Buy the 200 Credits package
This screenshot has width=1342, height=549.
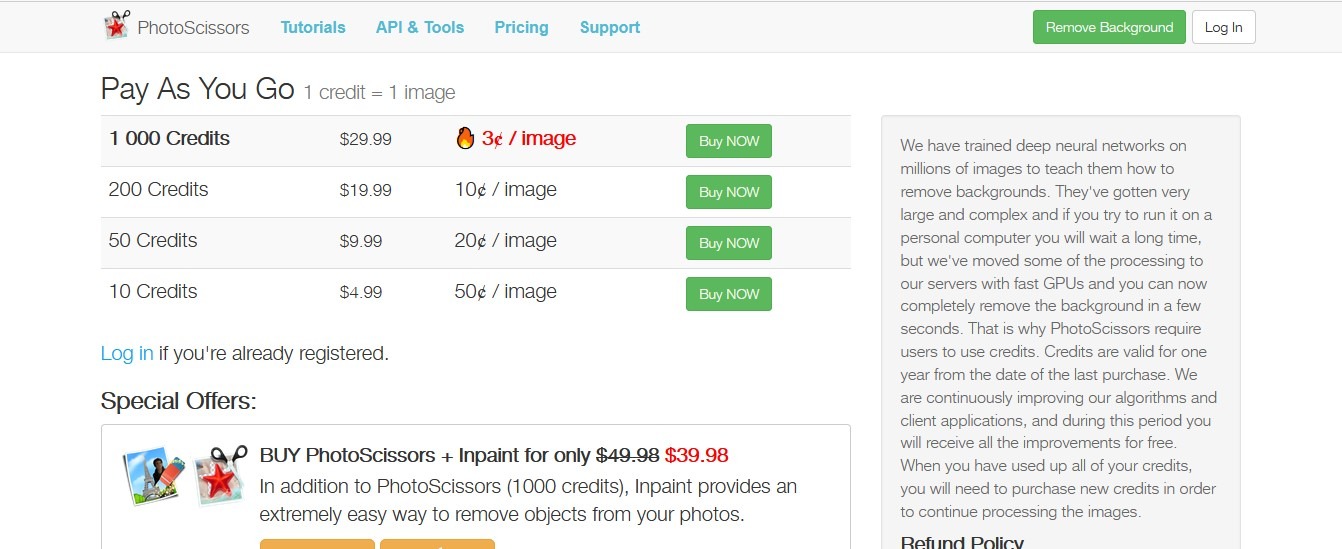pos(729,192)
